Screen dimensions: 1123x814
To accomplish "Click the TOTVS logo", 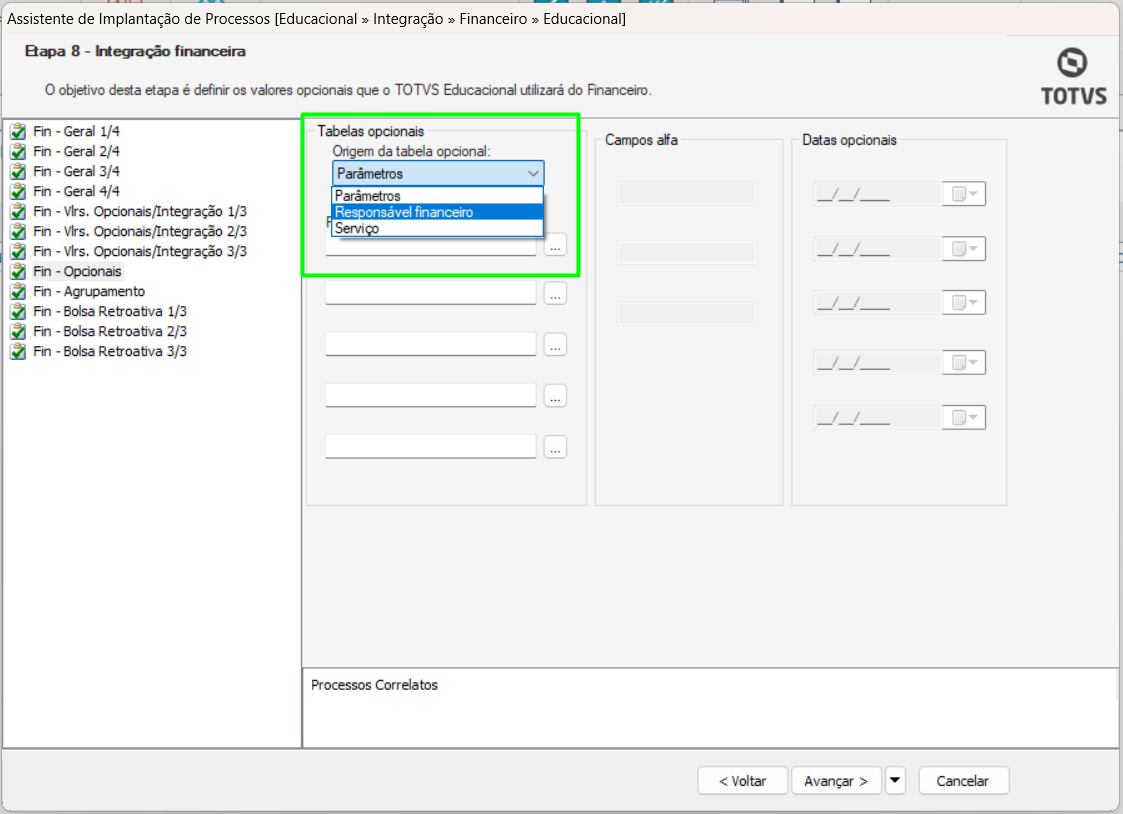I will 1073,77.
